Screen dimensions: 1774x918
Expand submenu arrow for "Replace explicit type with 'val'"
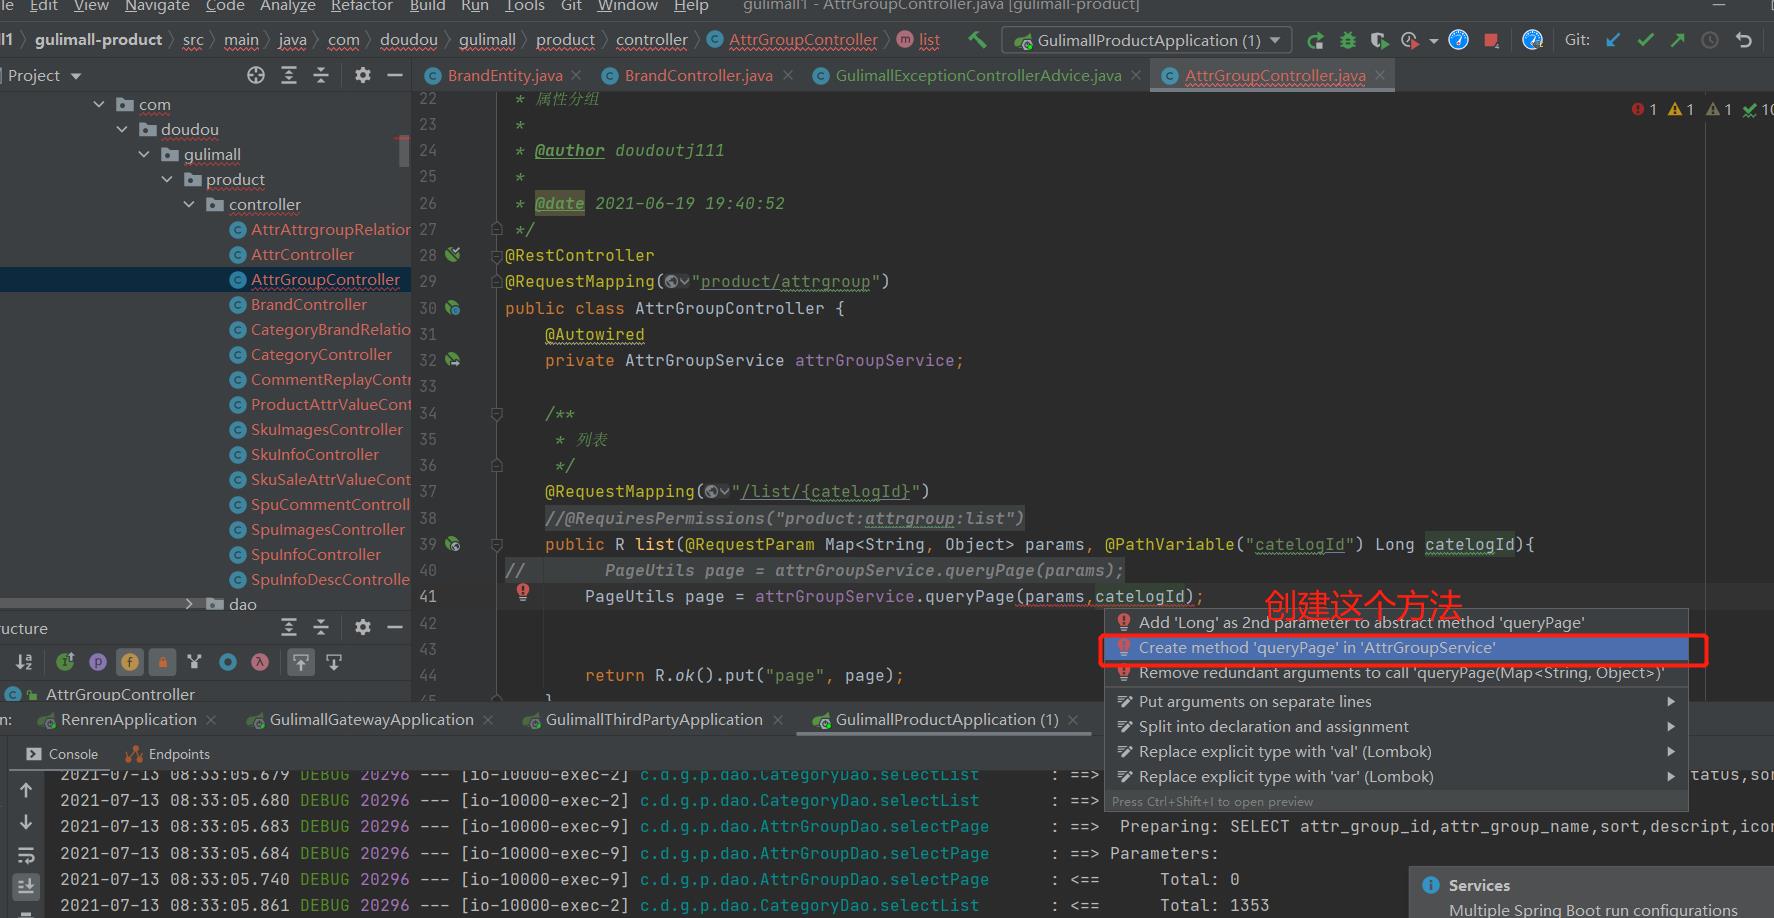coord(1671,751)
